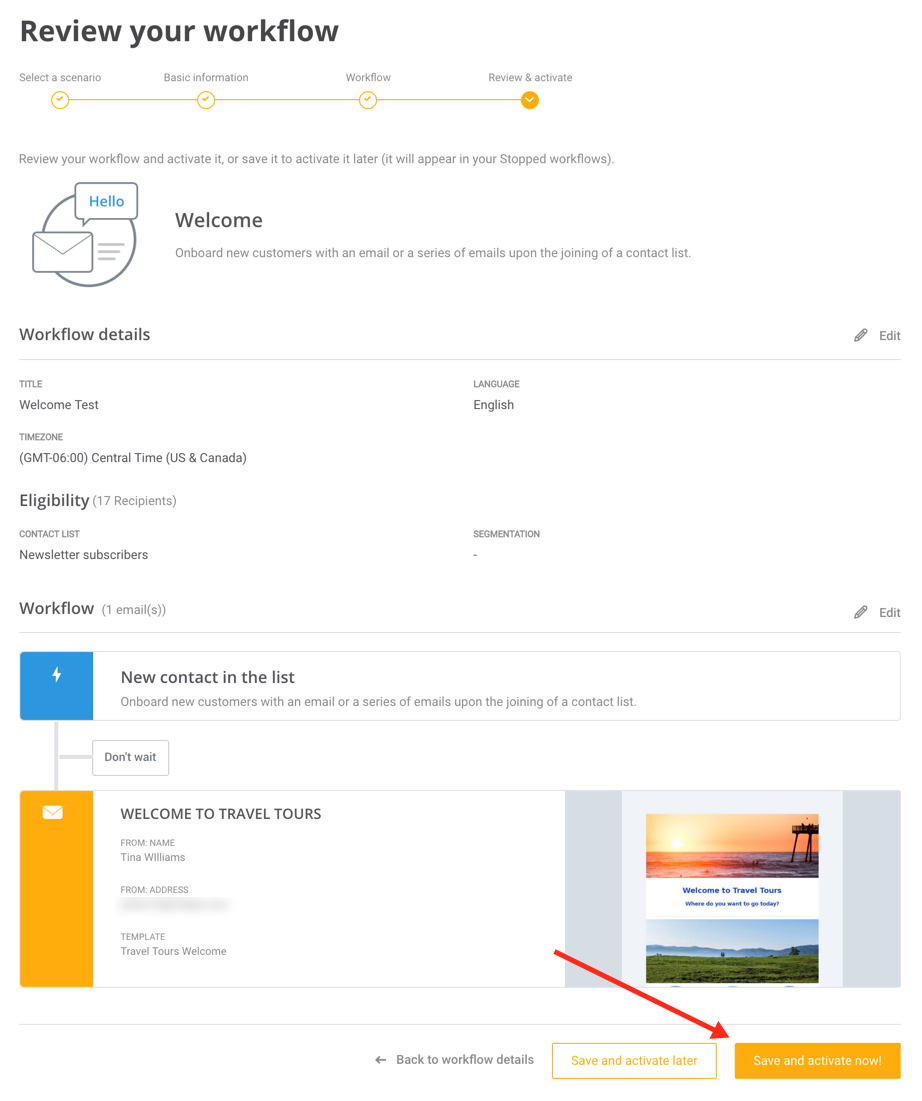Click the Workflow step circle

point(368,100)
